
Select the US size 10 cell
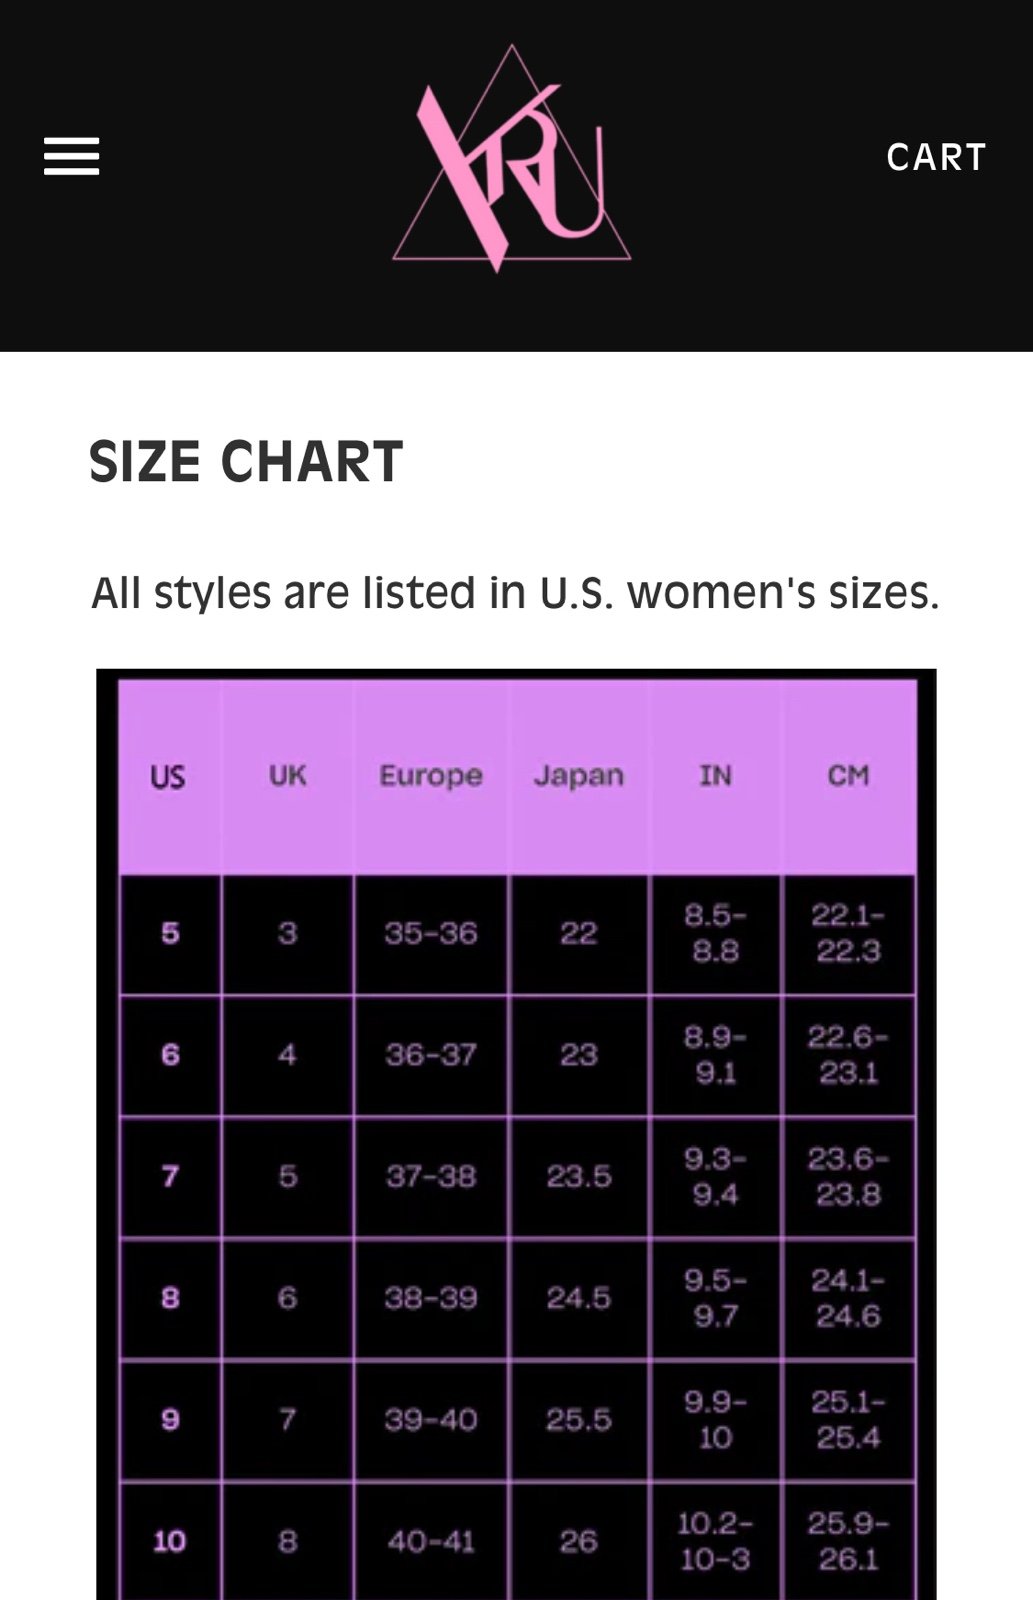pyautogui.click(x=170, y=1541)
